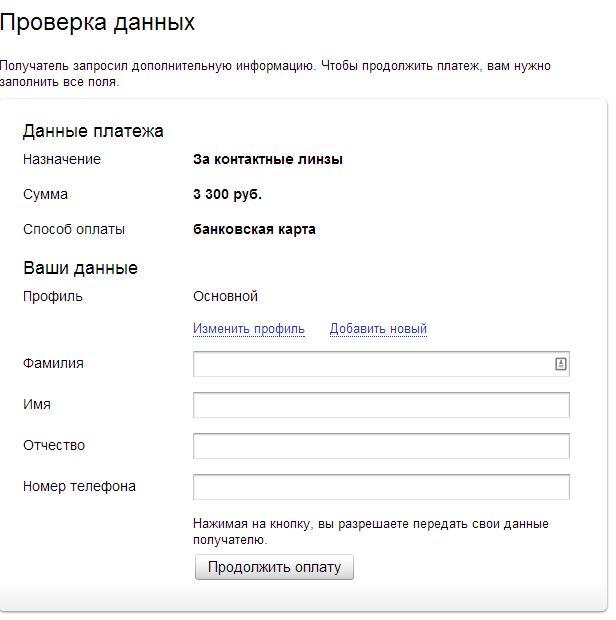This screenshot has height=620, width=616.
Task: Click the банковская карта payment method value
Action: [x=254, y=229]
